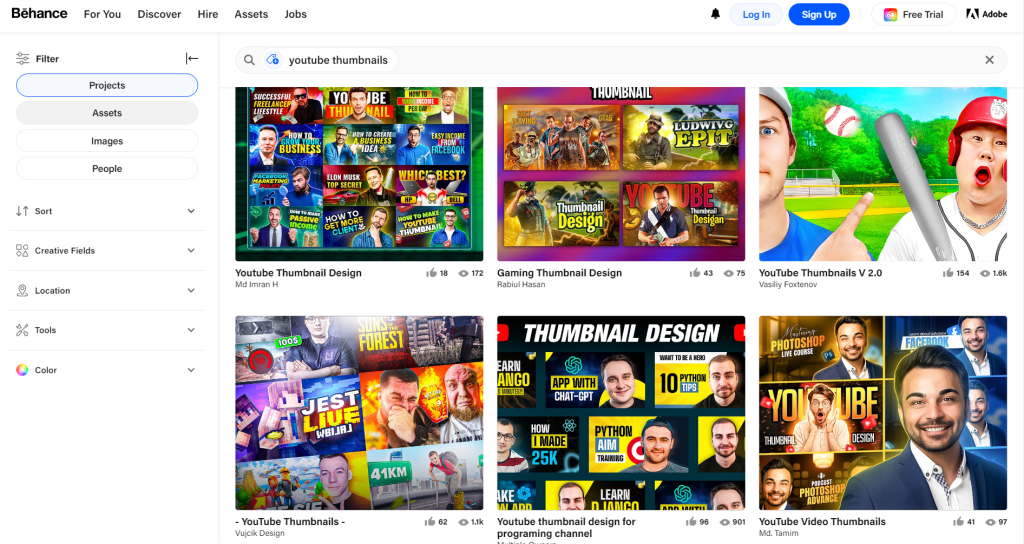
Task: Click Youtube thumbnail design for programing channel title
Action: pyautogui.click(x=566, y=528)
